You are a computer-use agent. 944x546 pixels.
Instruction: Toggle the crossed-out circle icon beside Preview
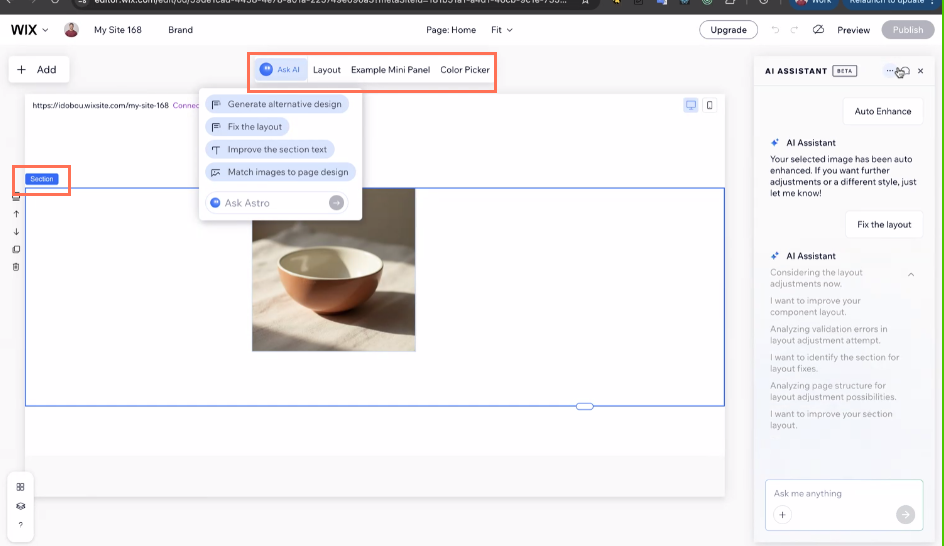pyautogui.click(x=818, y=30)
